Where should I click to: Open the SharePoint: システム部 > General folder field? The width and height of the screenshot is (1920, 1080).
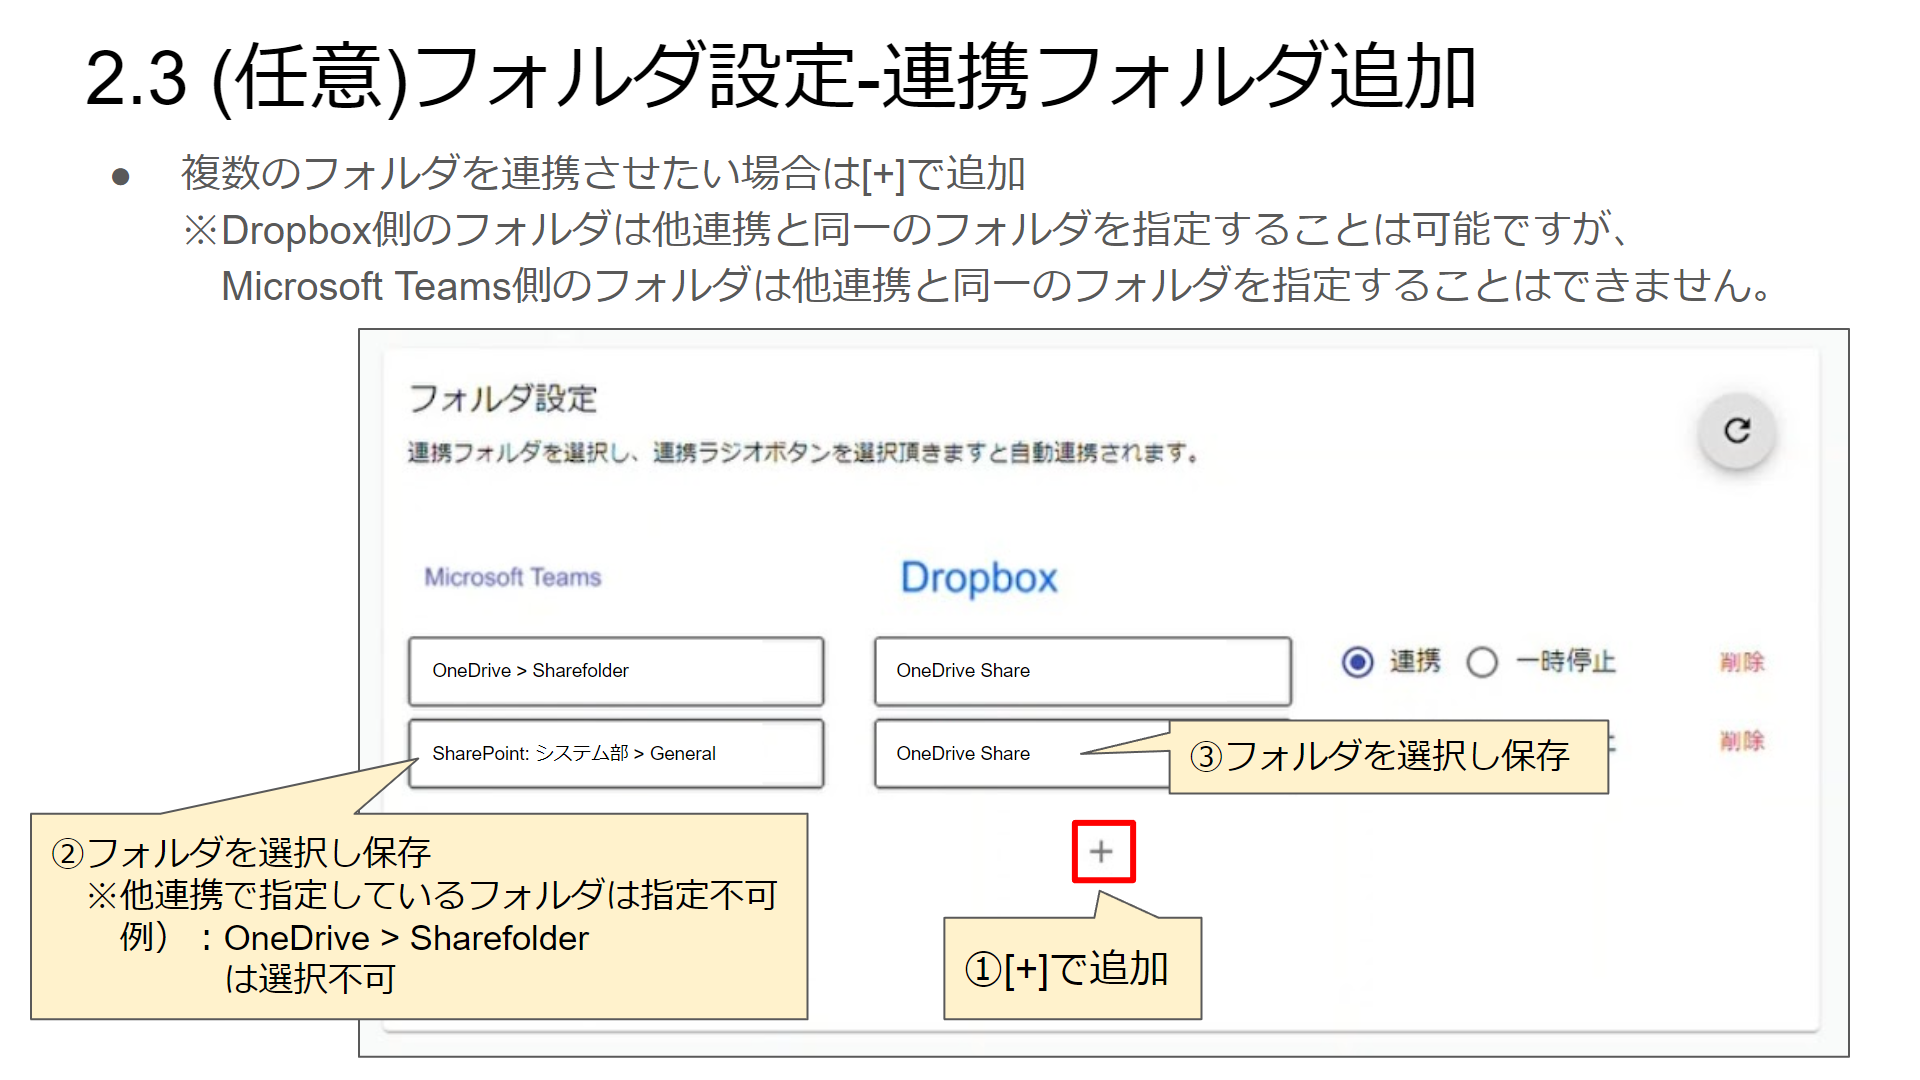616,754
